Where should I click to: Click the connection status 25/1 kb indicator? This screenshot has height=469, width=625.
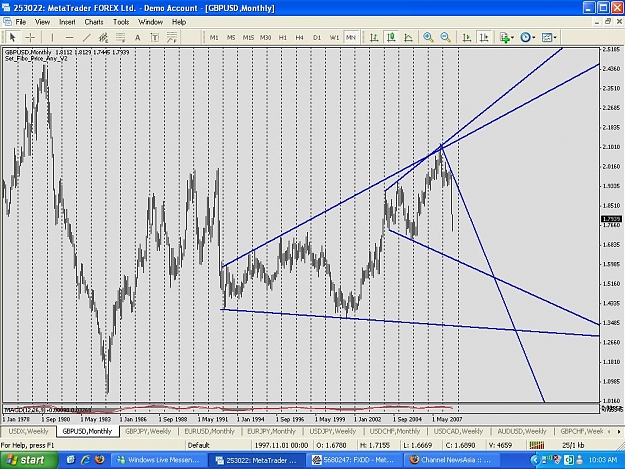point(573,445)
